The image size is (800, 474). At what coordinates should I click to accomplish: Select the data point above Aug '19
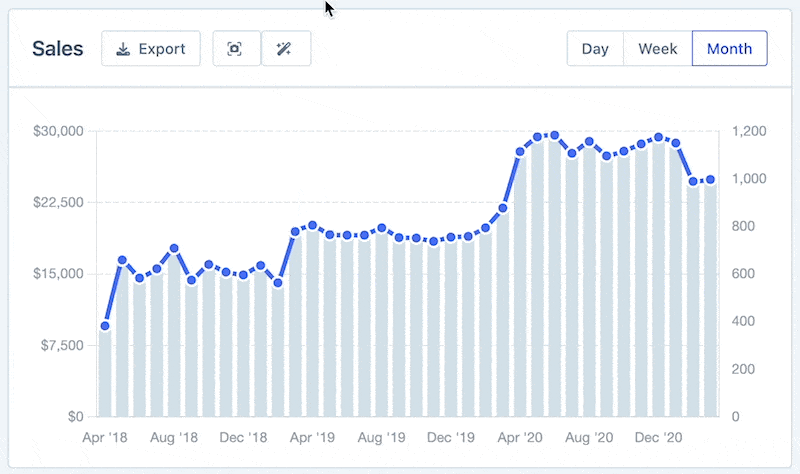[381, 229]
